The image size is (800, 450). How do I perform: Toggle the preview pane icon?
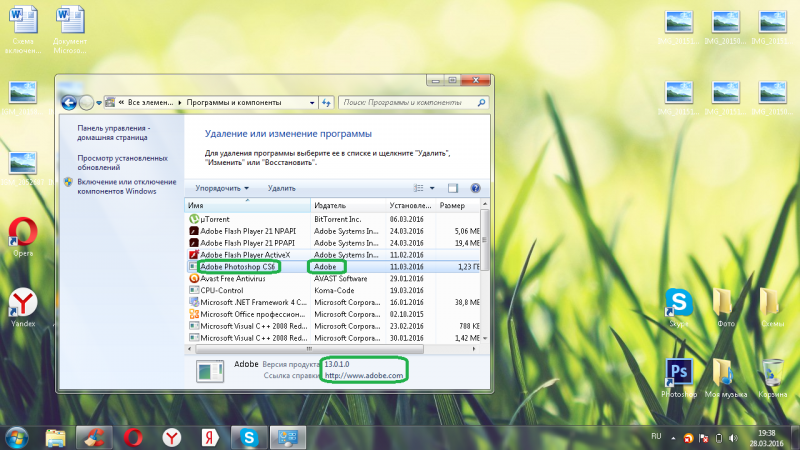pos(453,188)
